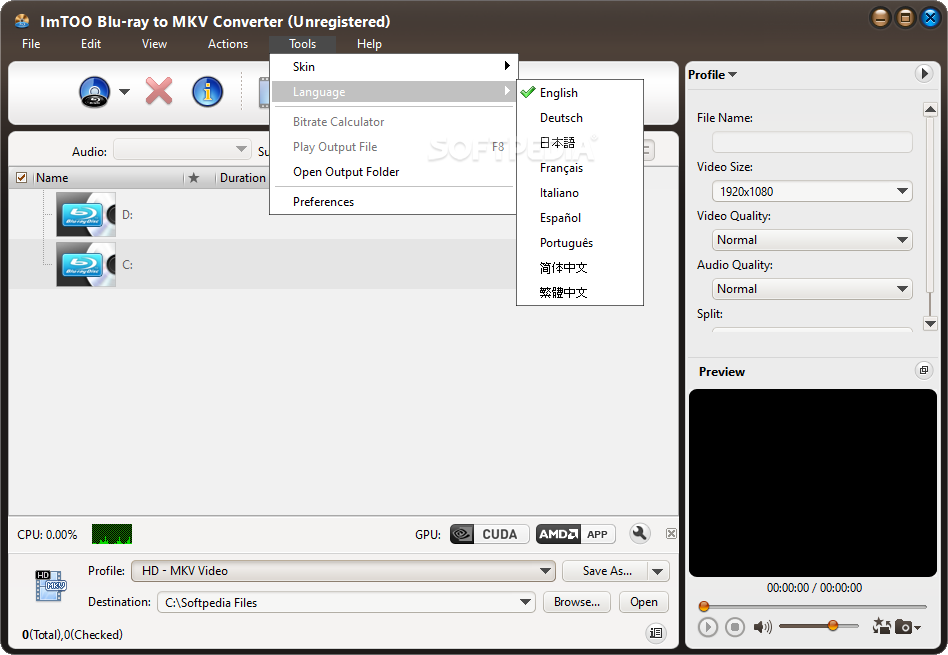
Task: Click the Name column header
Action: (108, 178)
